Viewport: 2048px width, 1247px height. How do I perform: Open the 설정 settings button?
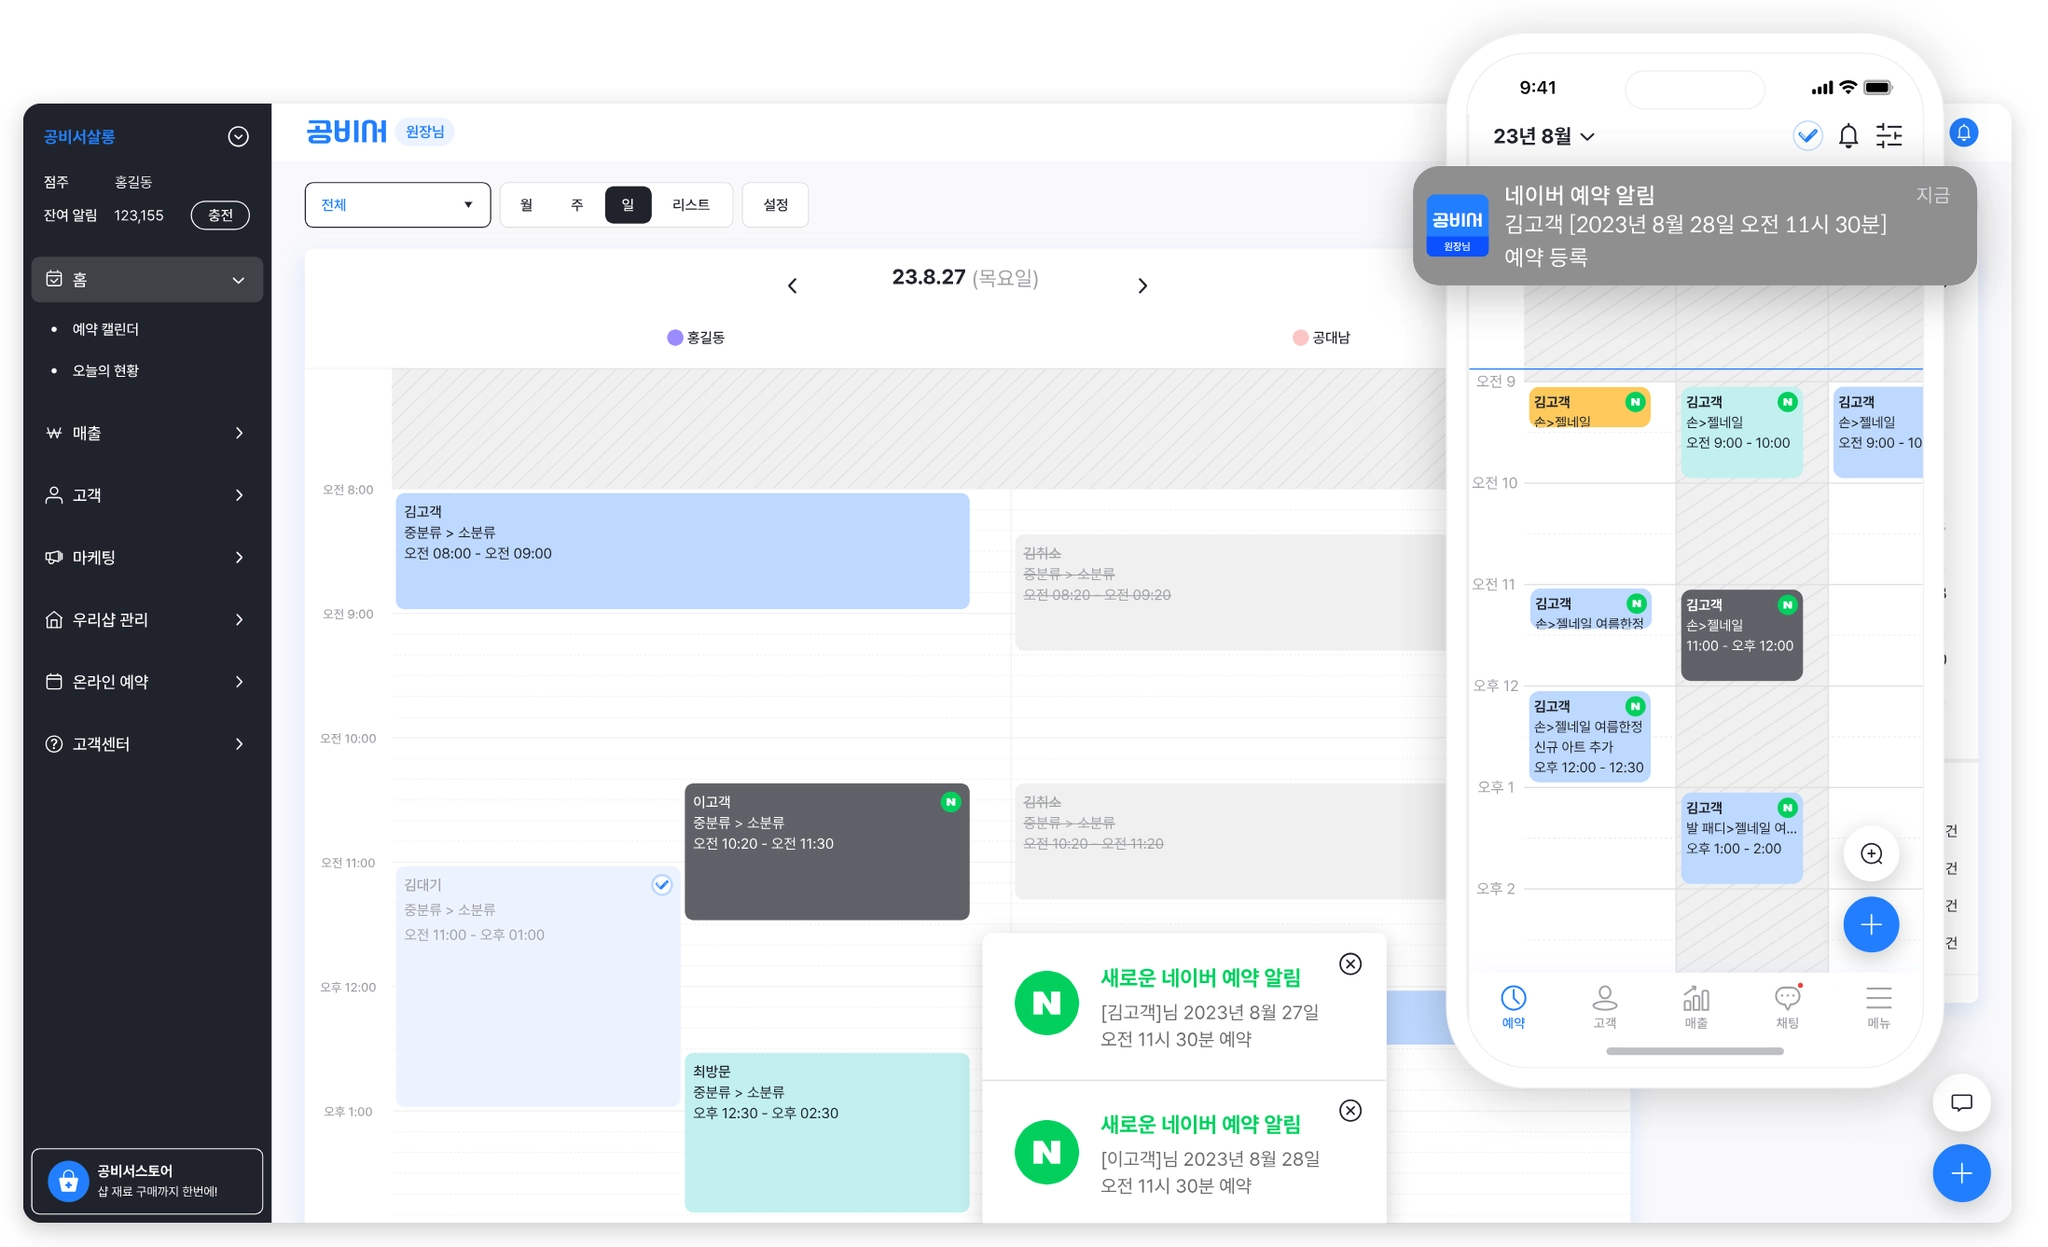[775, 205]
